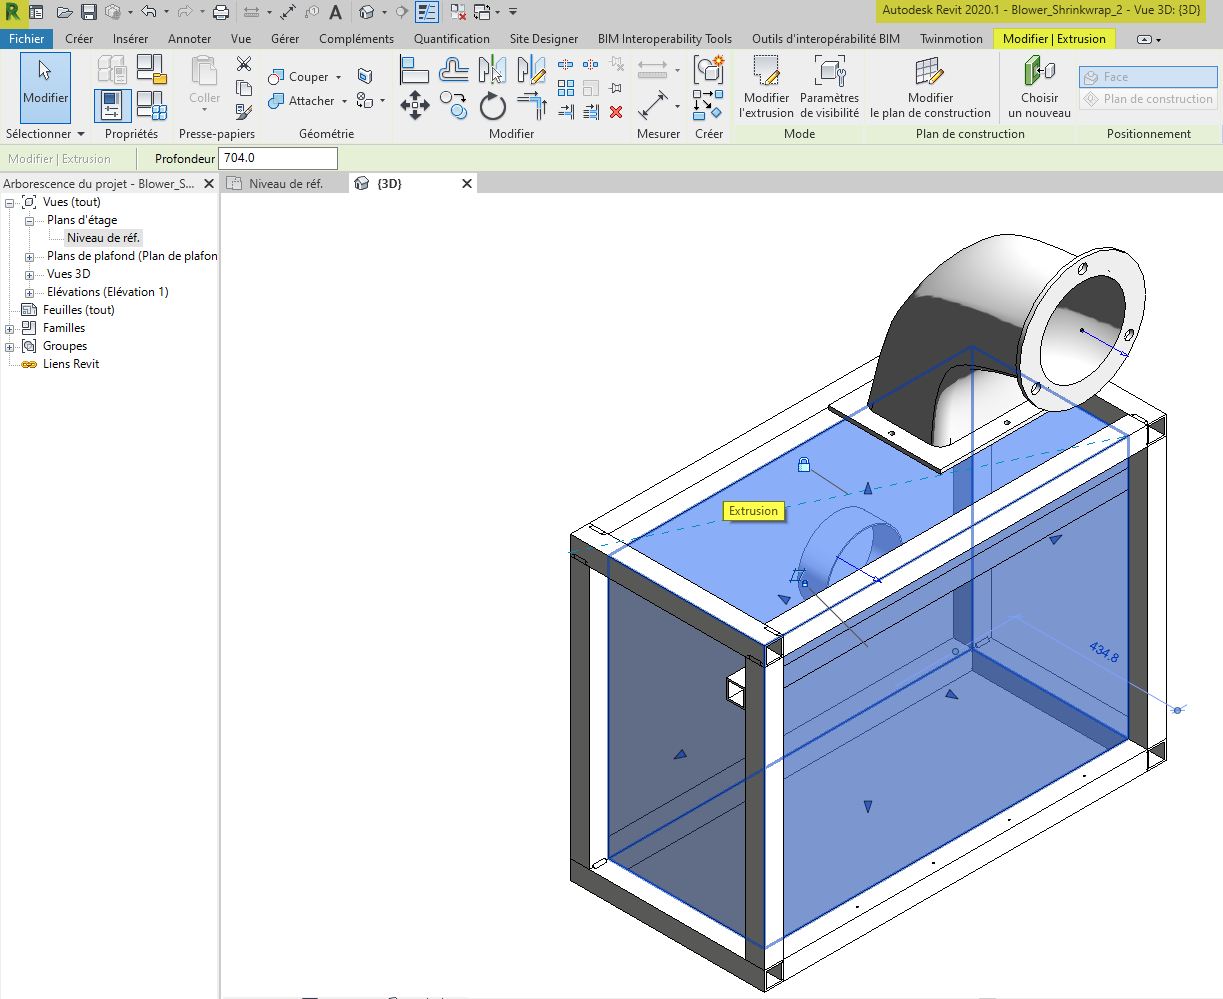Activate the Pin (Verrouiller) tool
The height and width of the screenshot is (999, 1223).
(x=614, y=87)
